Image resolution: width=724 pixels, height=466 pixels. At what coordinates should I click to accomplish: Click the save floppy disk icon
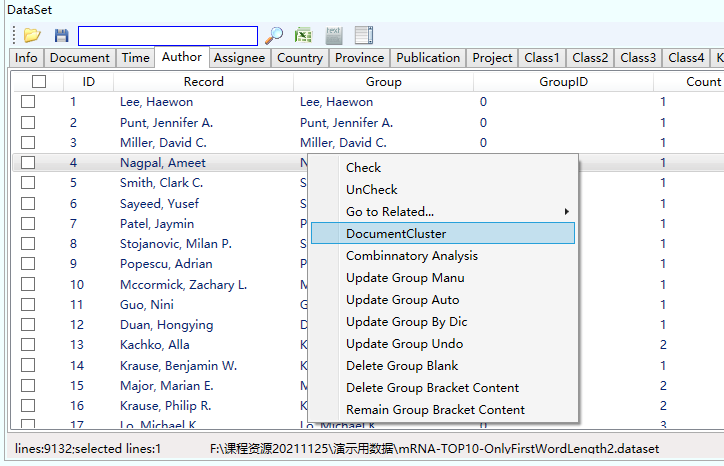61,35
